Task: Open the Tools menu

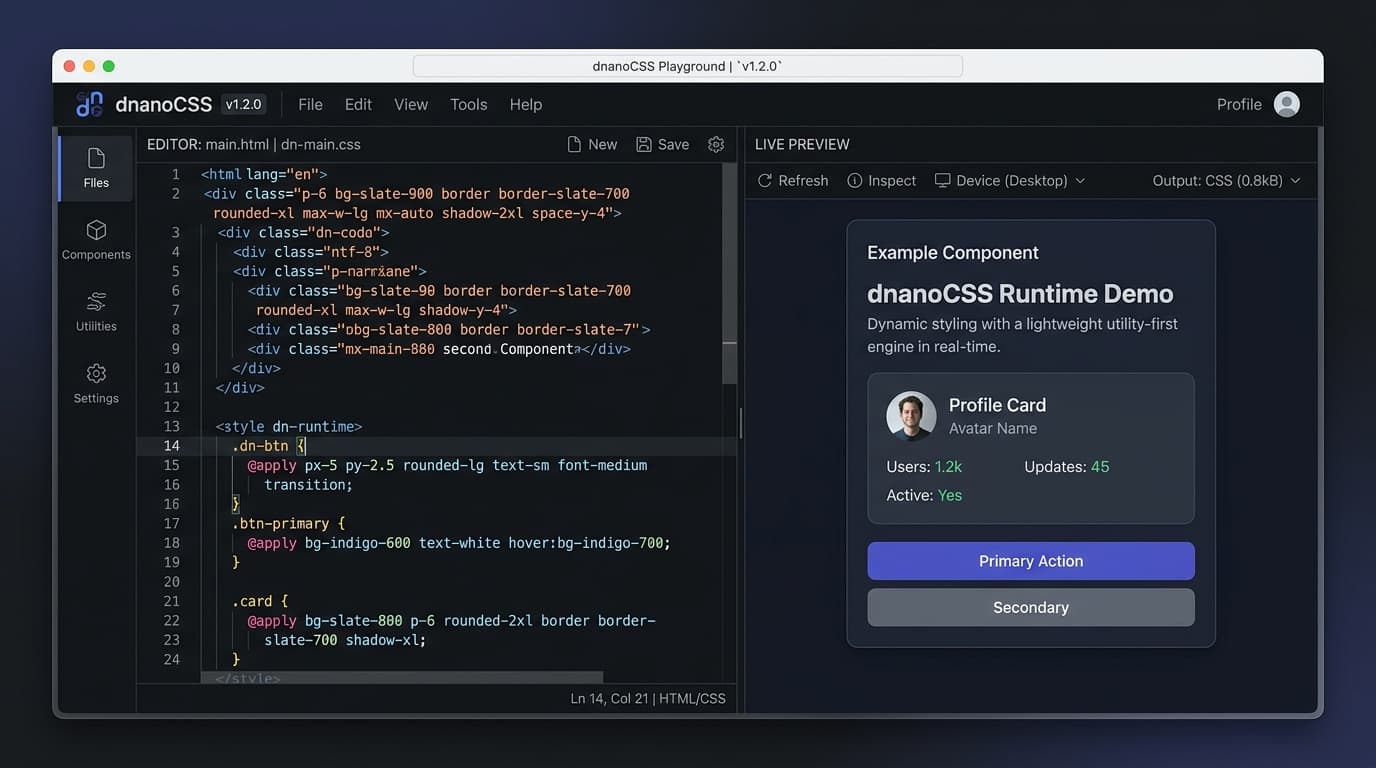Action: click(x=468, y=104)
